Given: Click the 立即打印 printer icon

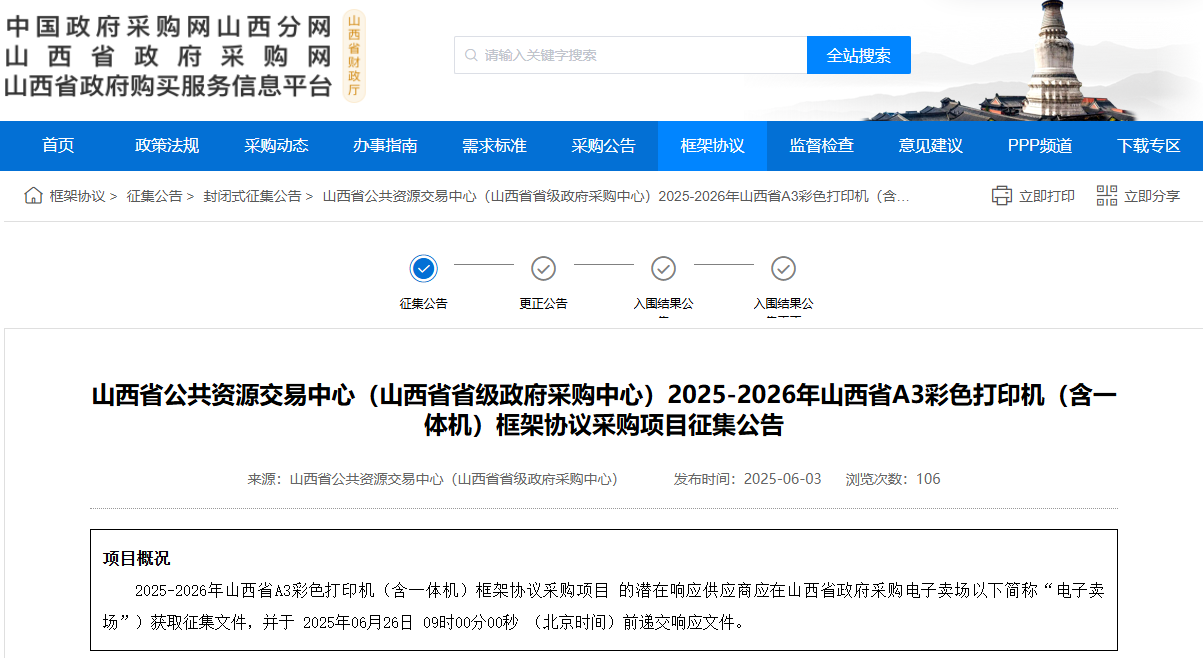Looking at the screenshot, I should (1001, 195).
